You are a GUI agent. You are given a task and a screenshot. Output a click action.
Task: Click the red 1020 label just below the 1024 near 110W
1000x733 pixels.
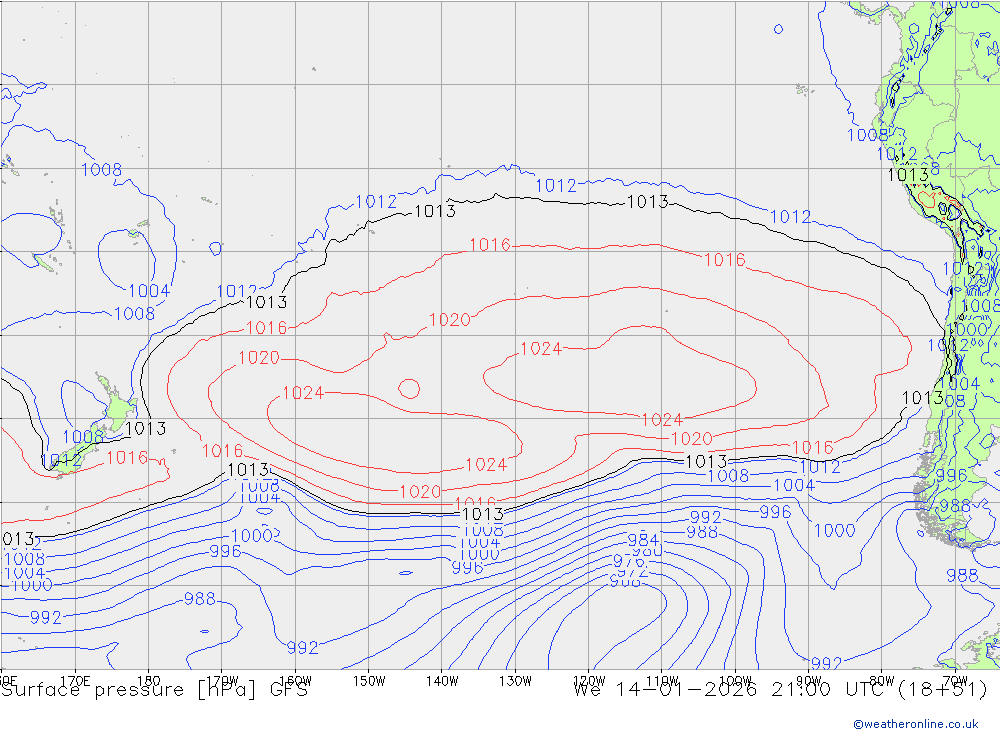click(x=692, y=439)
